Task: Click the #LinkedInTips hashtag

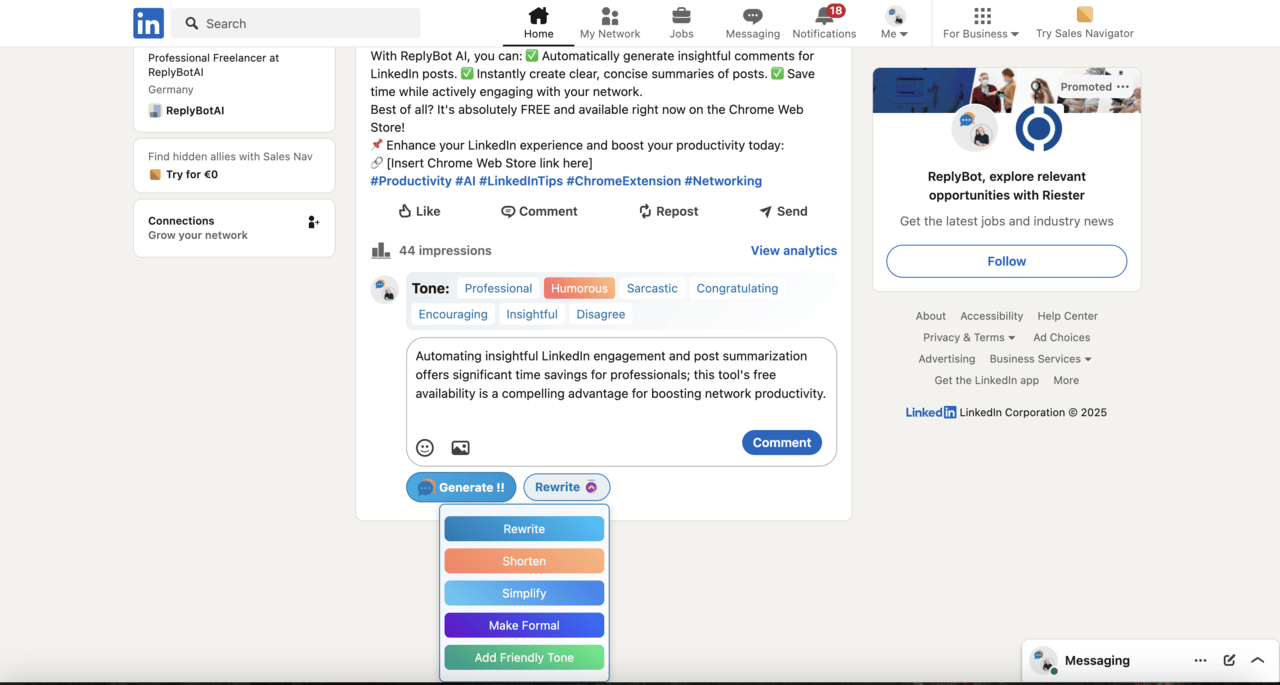Action: [521, 181]
